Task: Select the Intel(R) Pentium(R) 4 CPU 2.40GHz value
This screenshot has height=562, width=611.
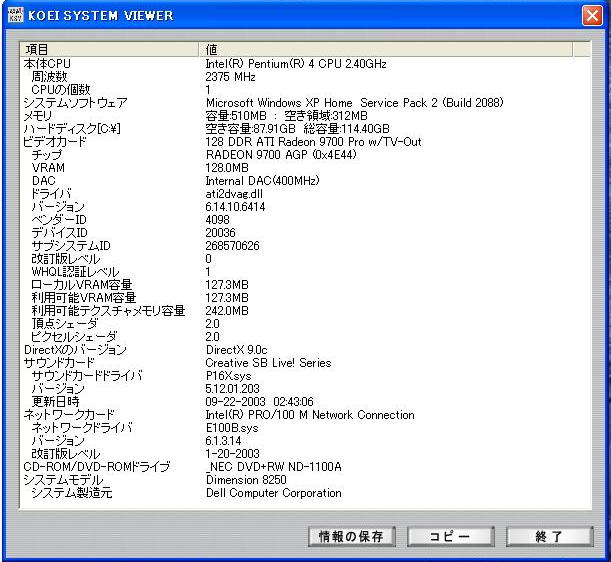Action: point(296,64)
